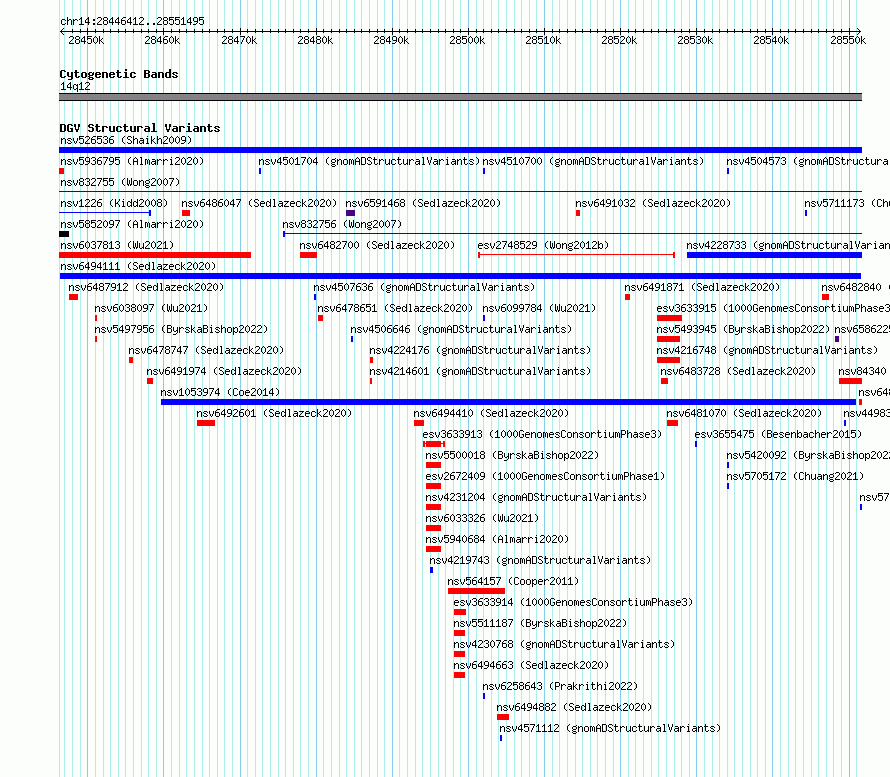This screenshot has height=777, width=890.
Task: Open the nsv5940684 (Almarri2020) variant
Action: (497, 539)
